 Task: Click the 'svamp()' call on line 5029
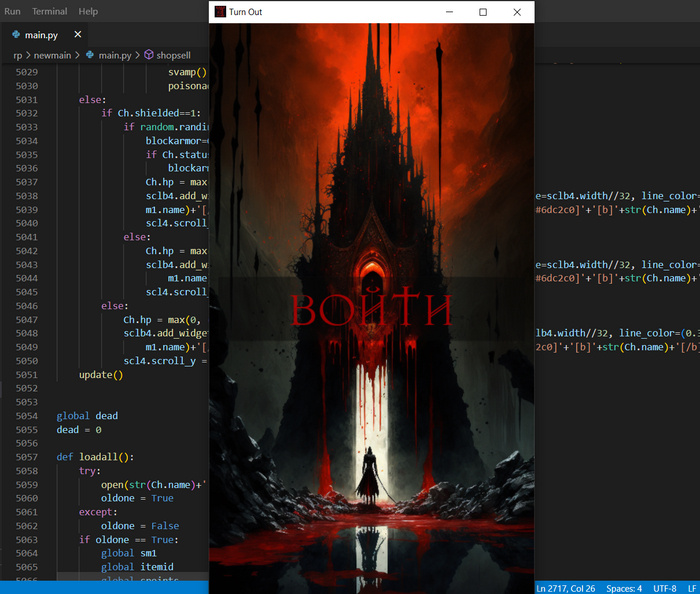tap(188, 72)
